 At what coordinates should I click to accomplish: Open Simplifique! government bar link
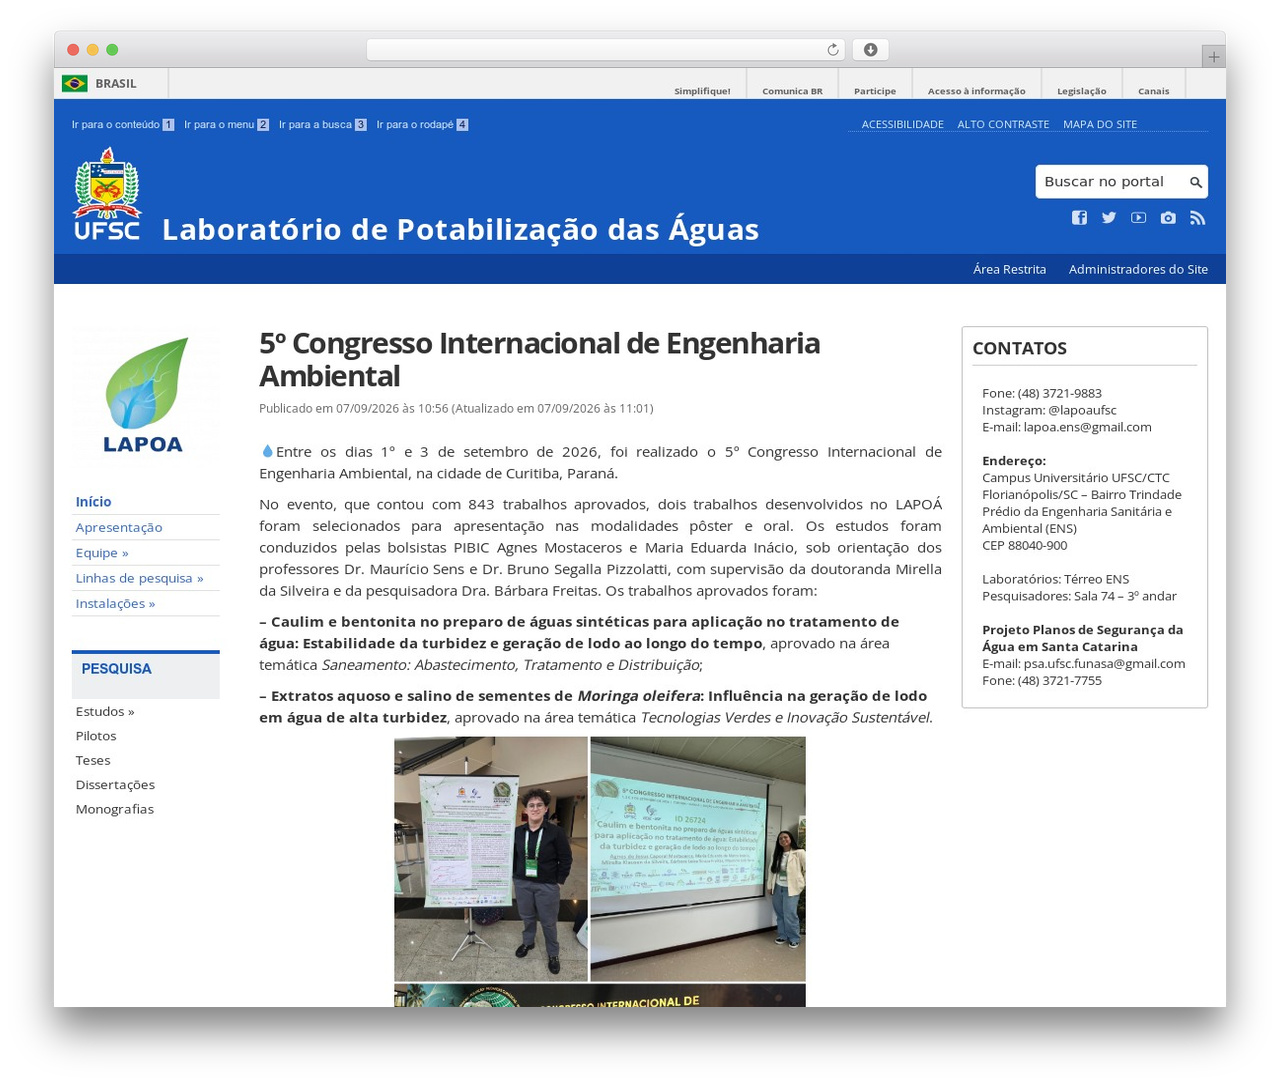(x=702, y=91)
